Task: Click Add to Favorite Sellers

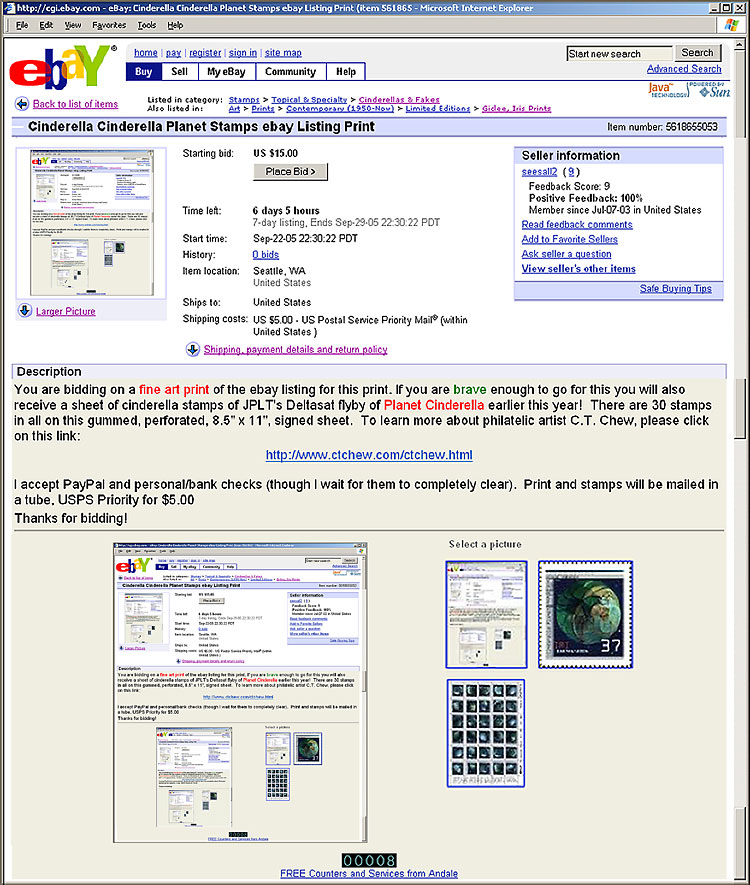Action: point(569,239)
